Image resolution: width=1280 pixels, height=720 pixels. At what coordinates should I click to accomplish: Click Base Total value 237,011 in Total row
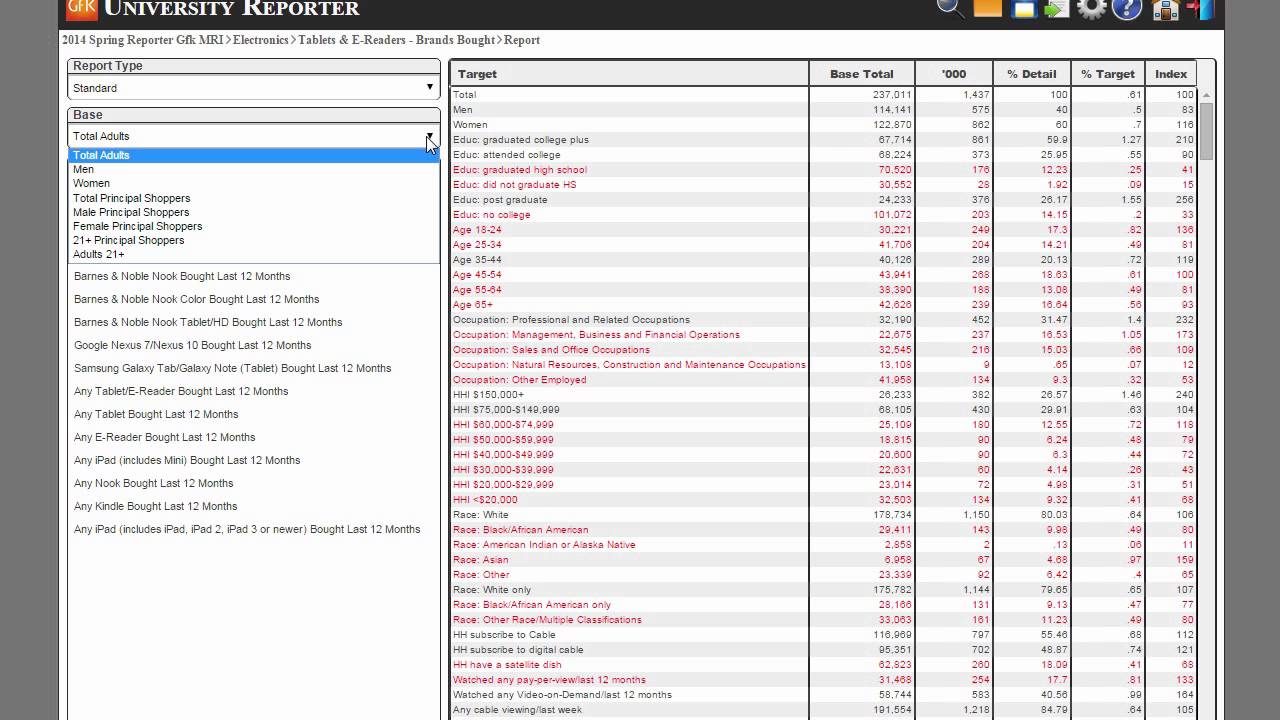(x=892, y=95)
